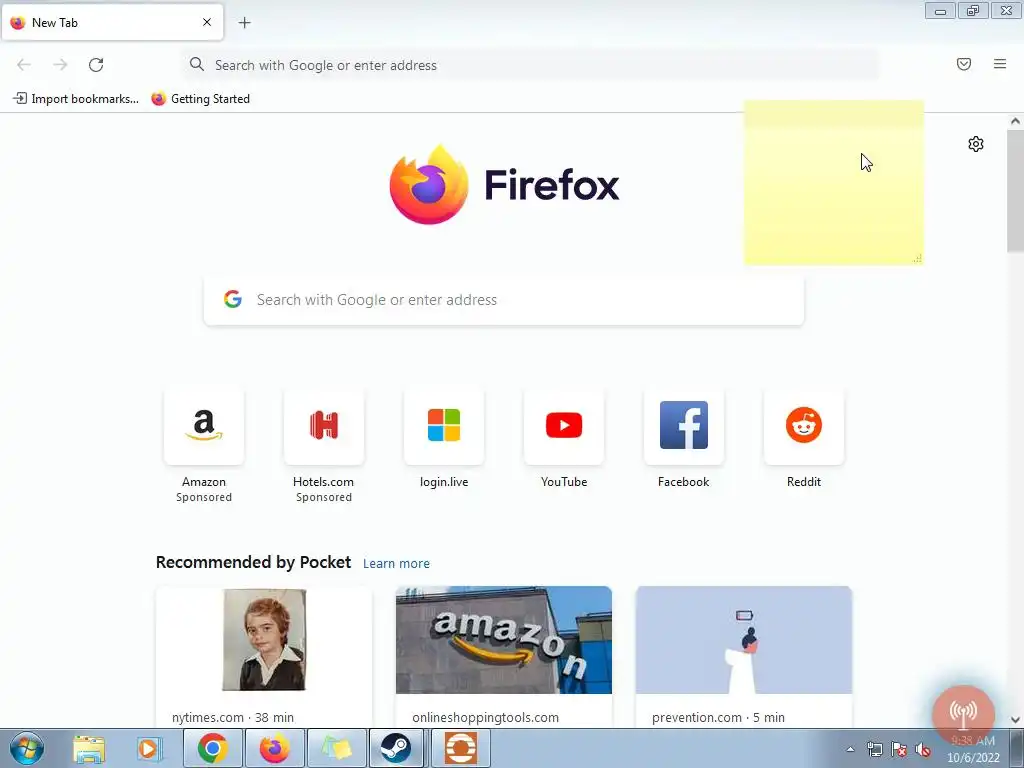Open the Firefox hamburger application menu
This screenshot has height=768, width=1024.
click(1000, 64)
